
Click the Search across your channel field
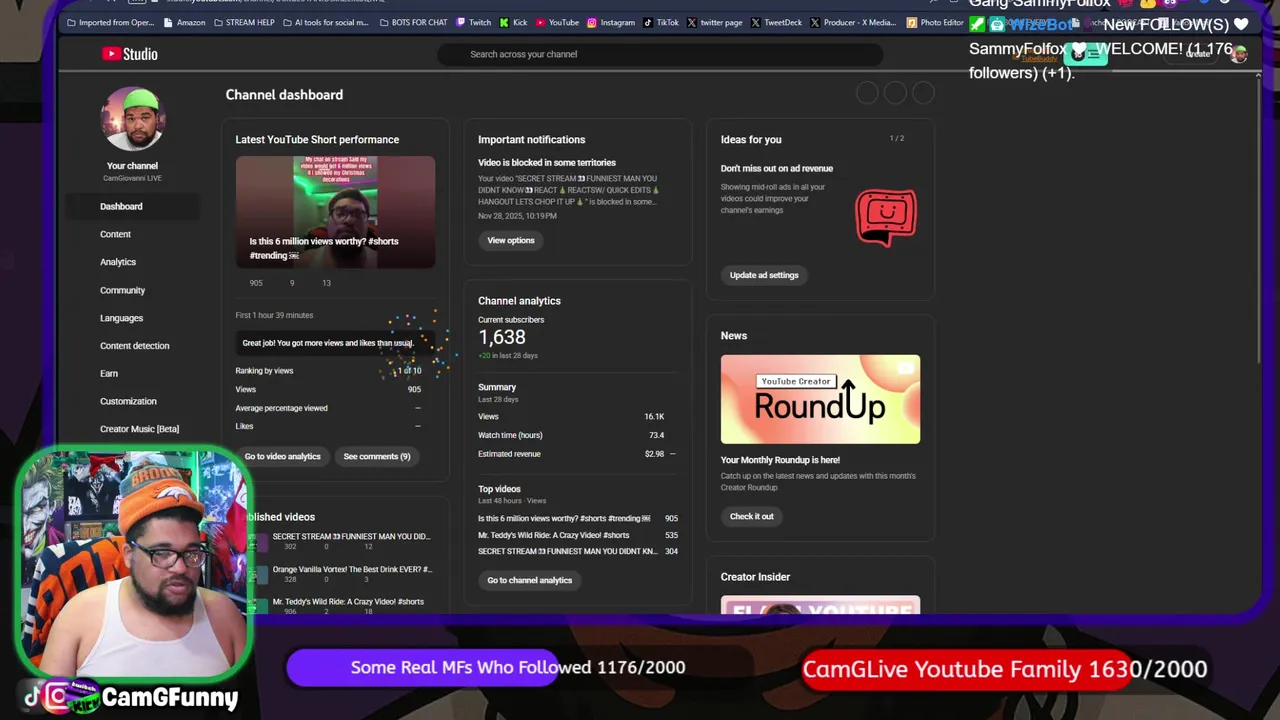point(660,54)
